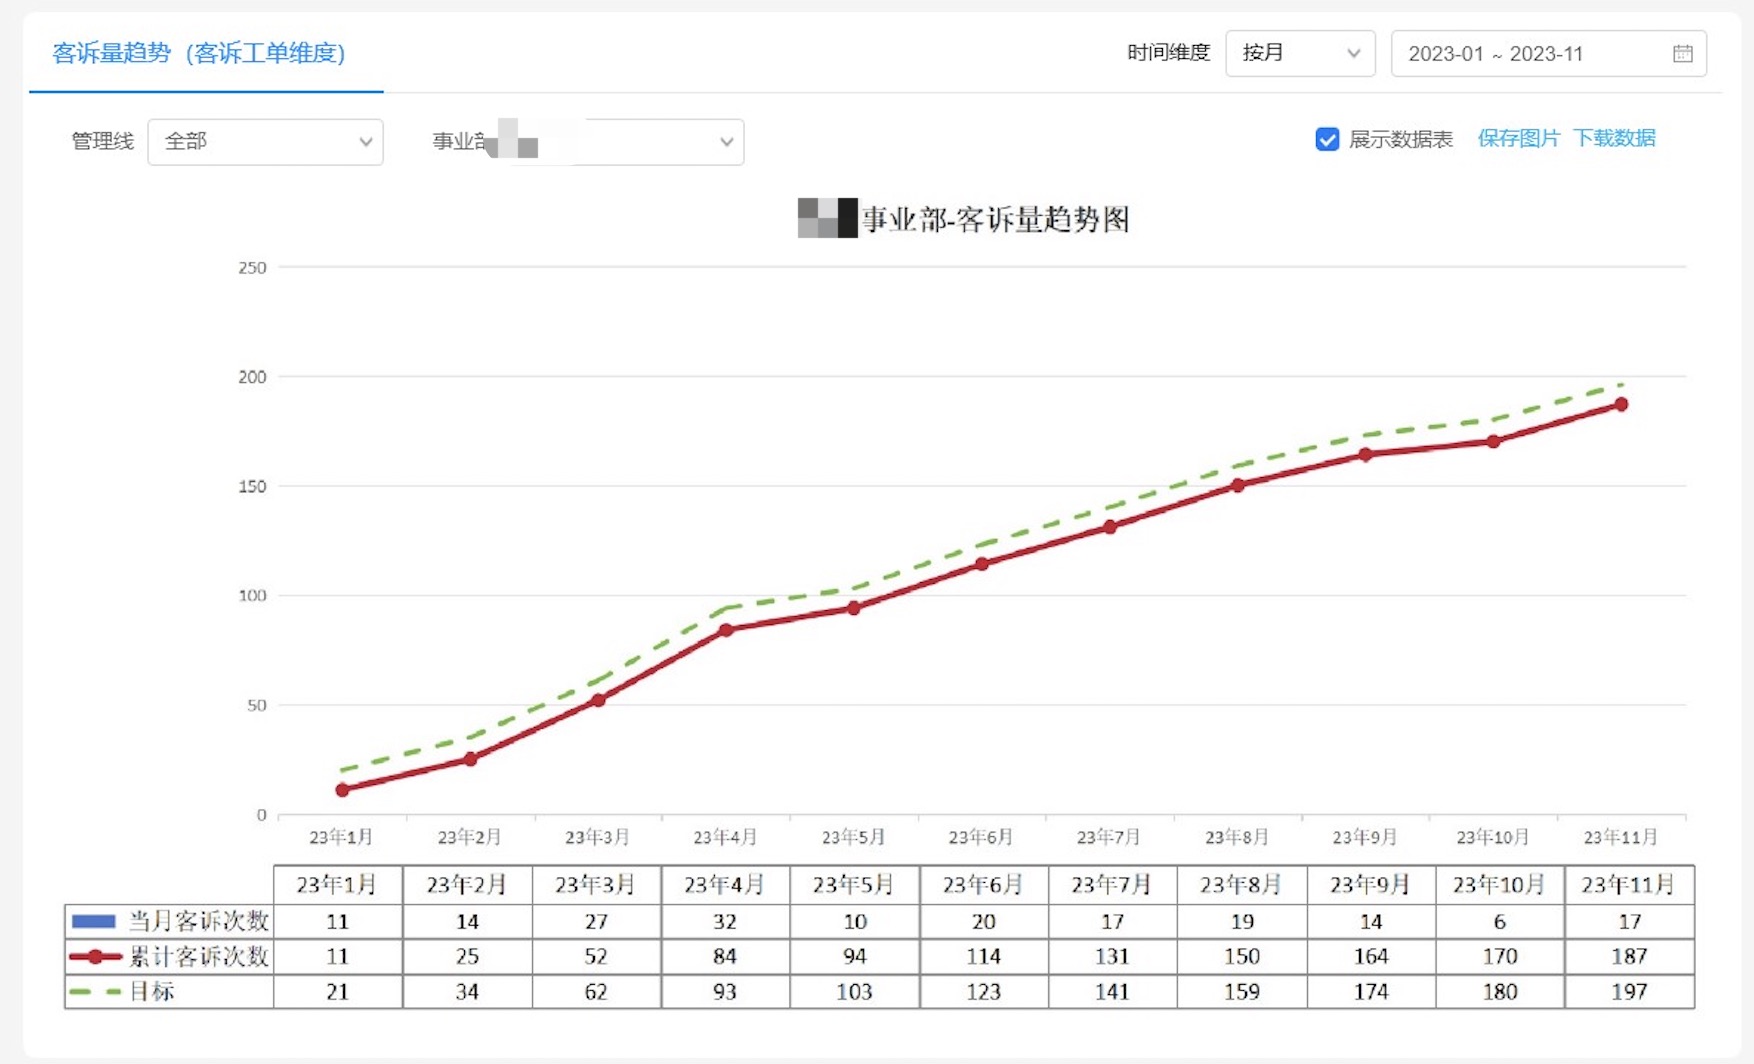The image size is (1754, 1064).
Task: Click the 目标 row label
Action: 152,992
